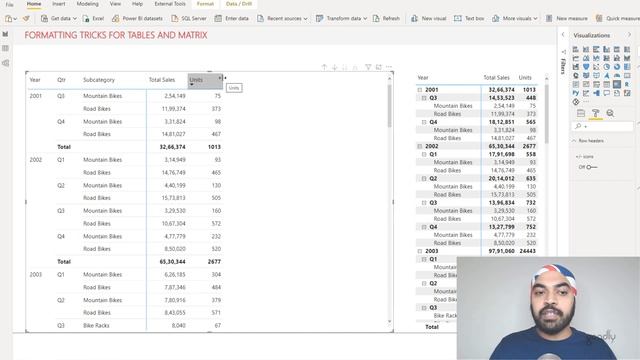Click the Get more visuals ellipsis in Visualizations

coord(586,102)
